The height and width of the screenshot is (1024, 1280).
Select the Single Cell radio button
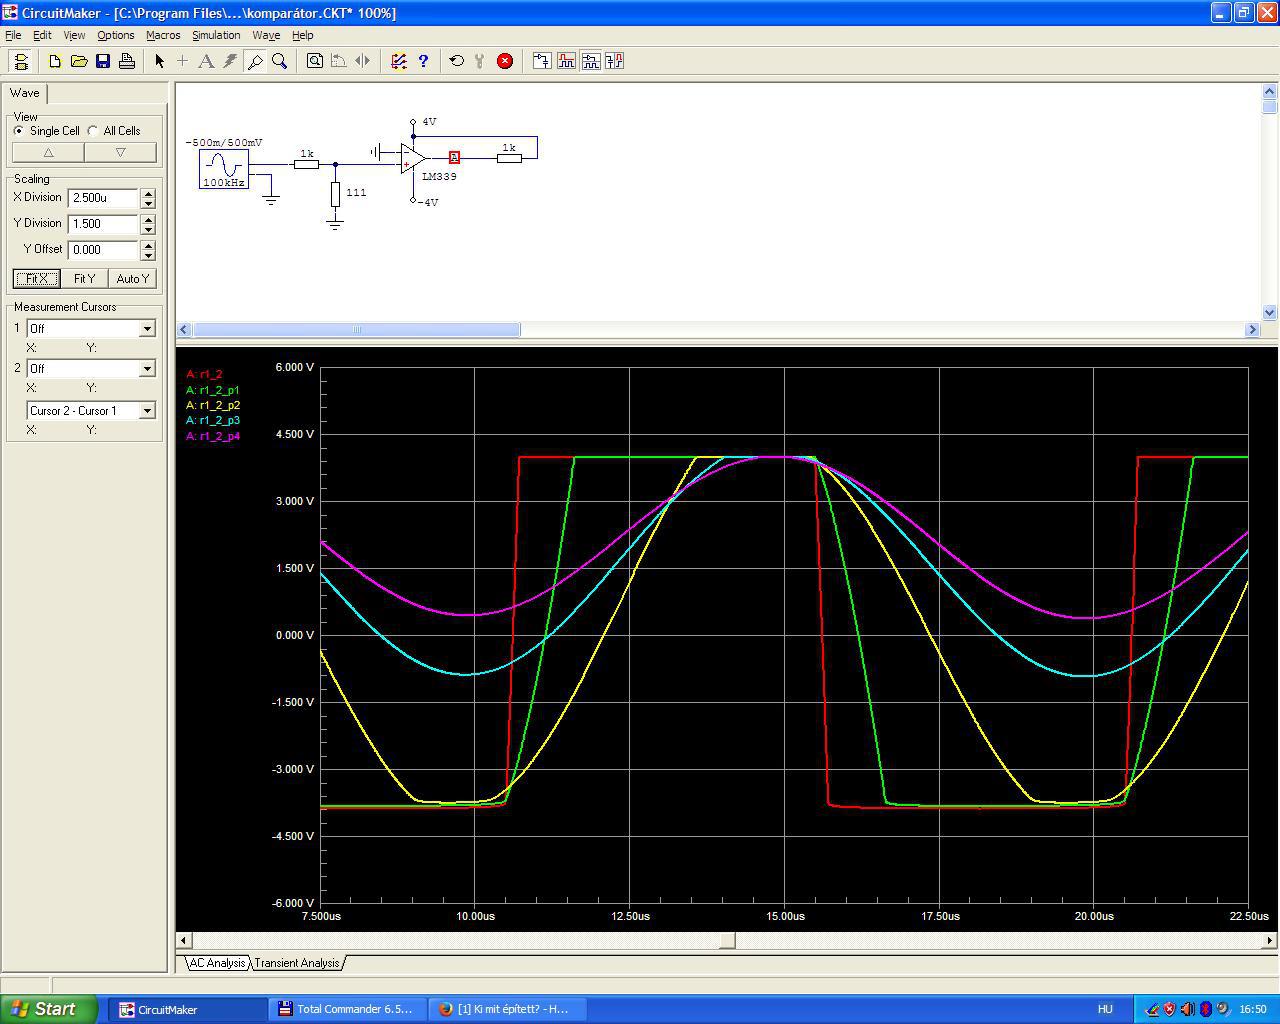click(x=19, y=131)
